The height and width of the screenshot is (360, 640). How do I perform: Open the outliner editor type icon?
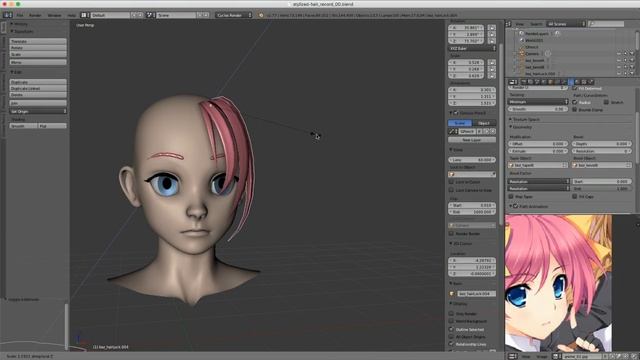(509, 24)
